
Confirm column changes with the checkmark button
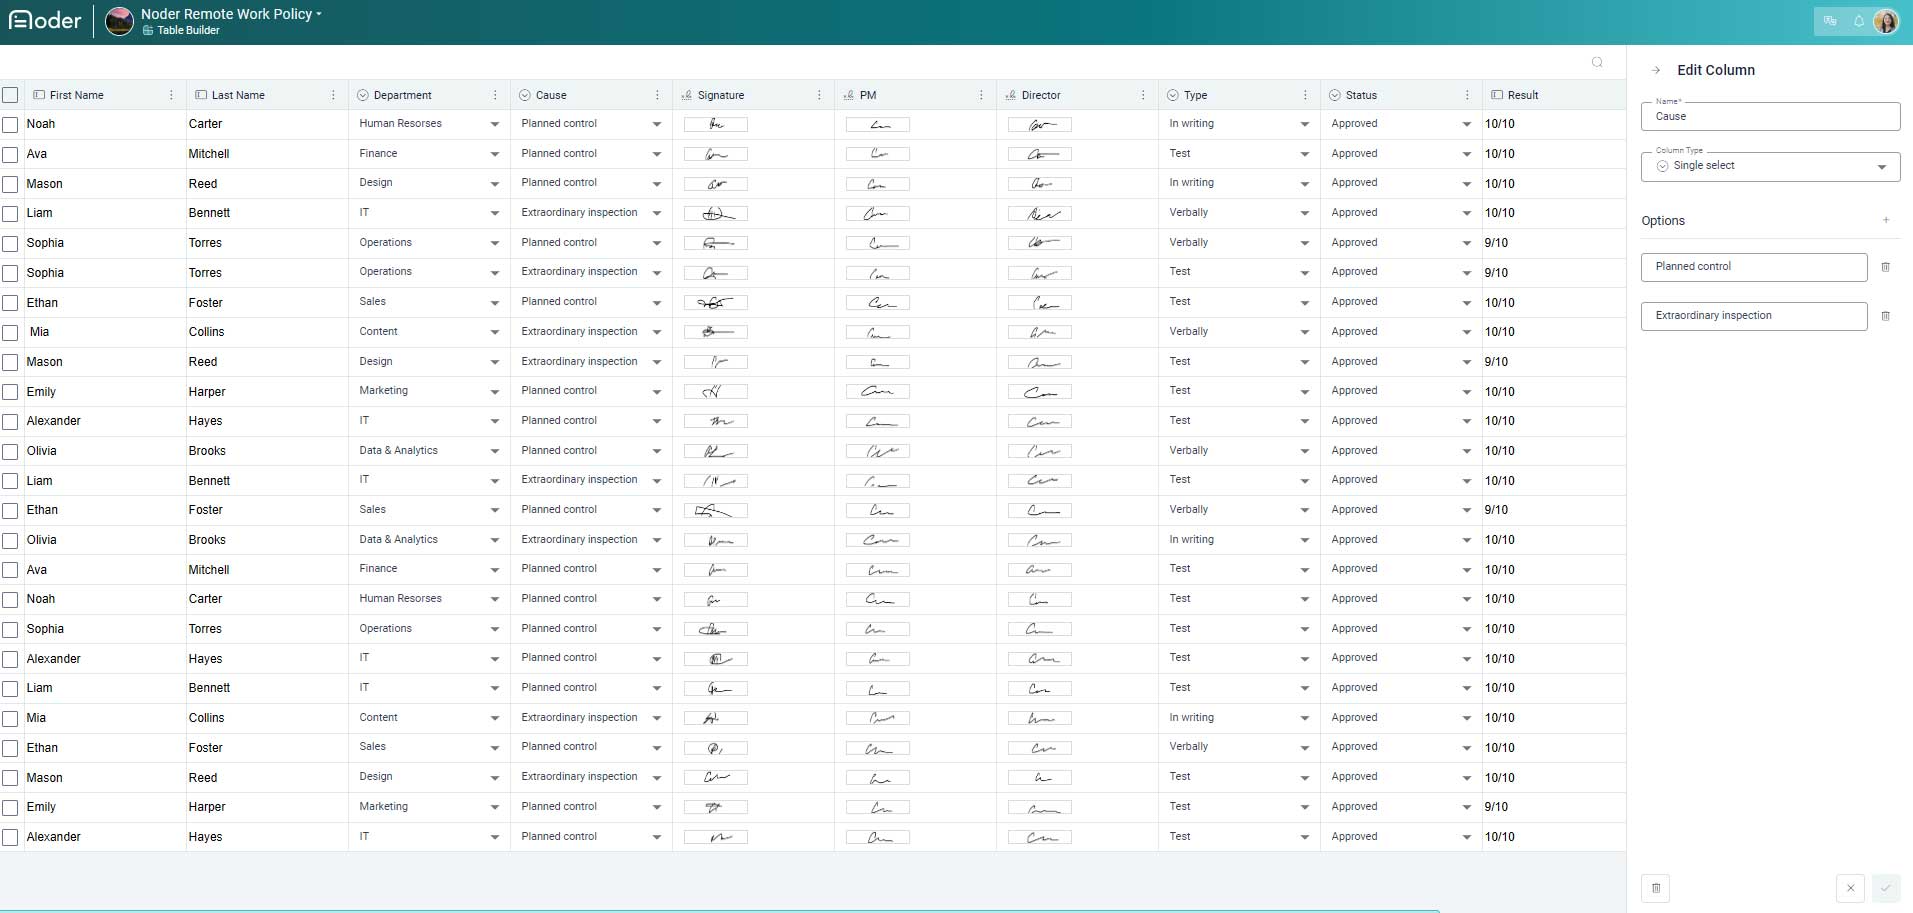[1886, 888]
